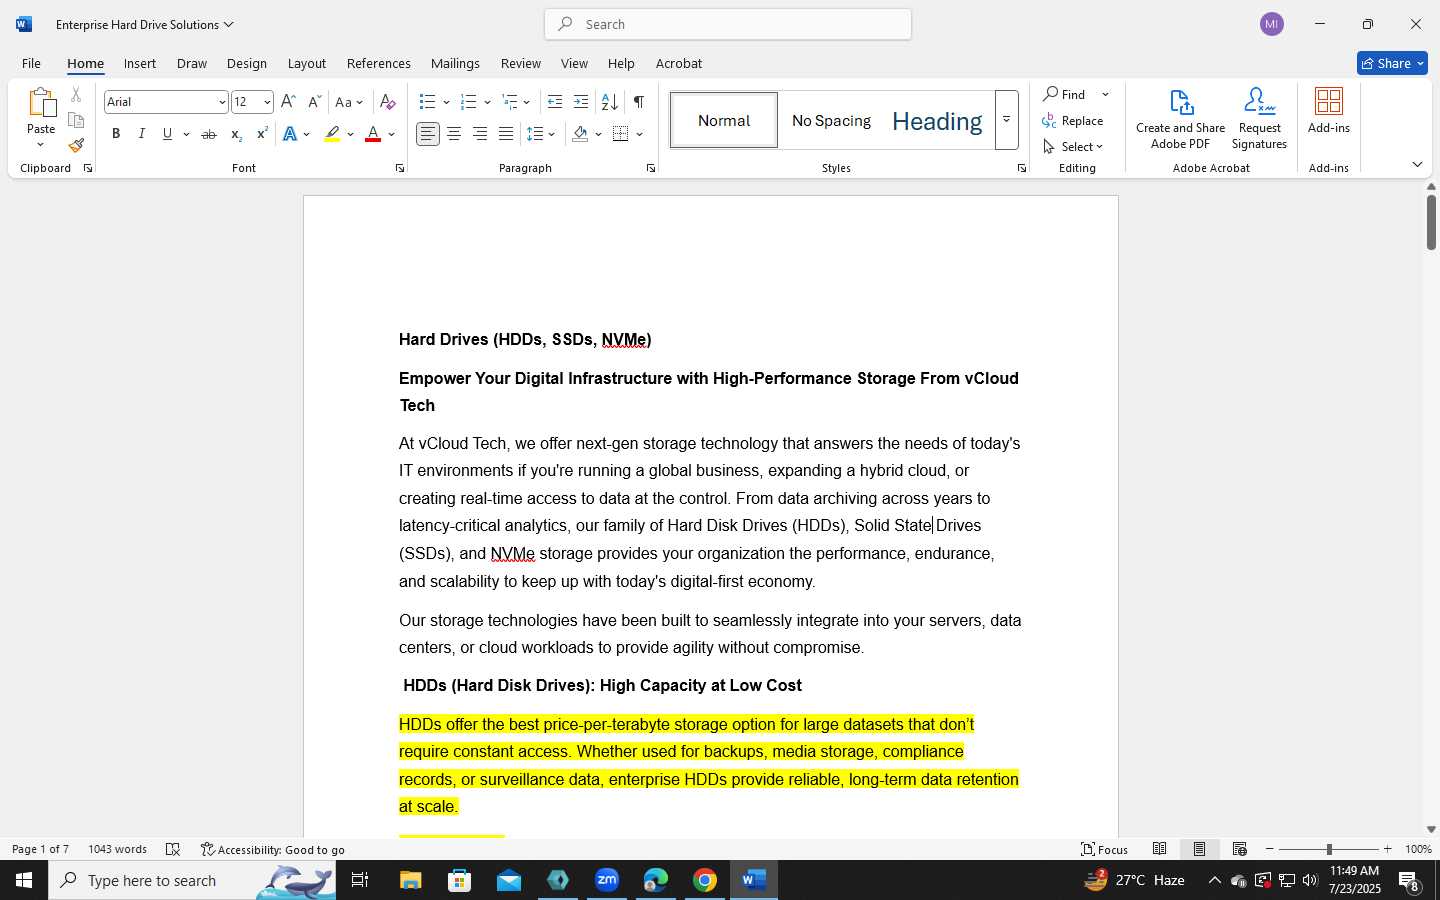Screen dimensions: 1440x900
Task: Open File Explorer from taskbar
Action: click(x=411, y=880)
